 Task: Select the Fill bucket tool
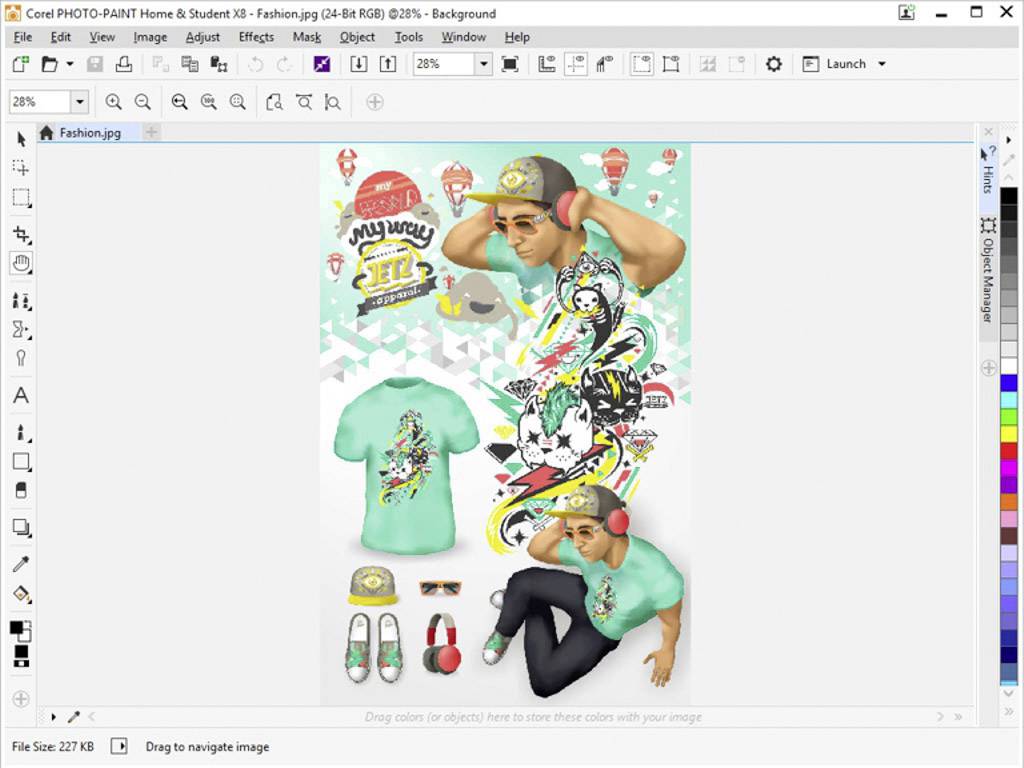[20, 595]
